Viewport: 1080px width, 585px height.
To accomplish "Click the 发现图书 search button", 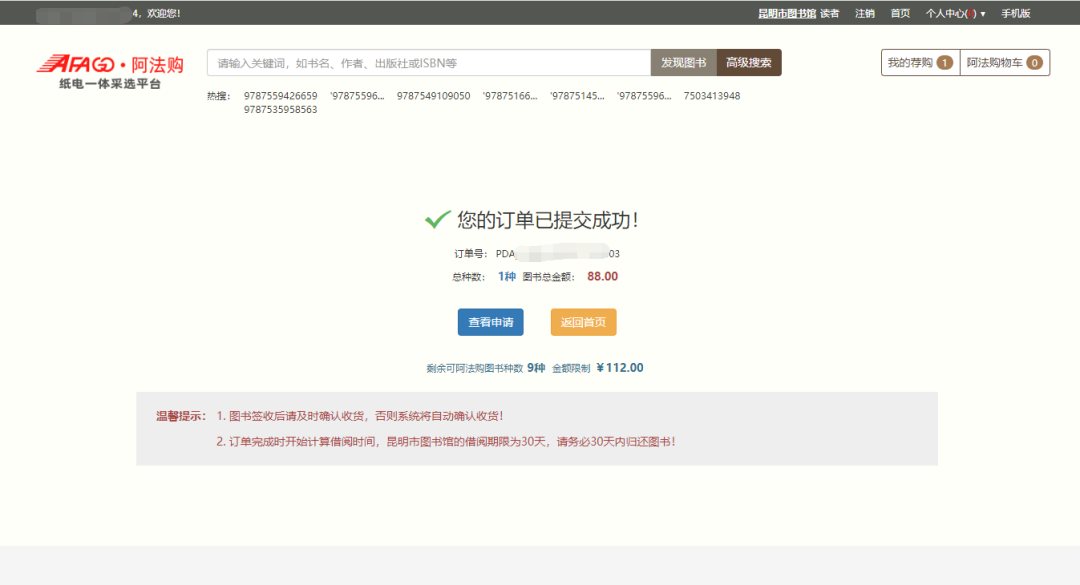I will tap(683, 63).
